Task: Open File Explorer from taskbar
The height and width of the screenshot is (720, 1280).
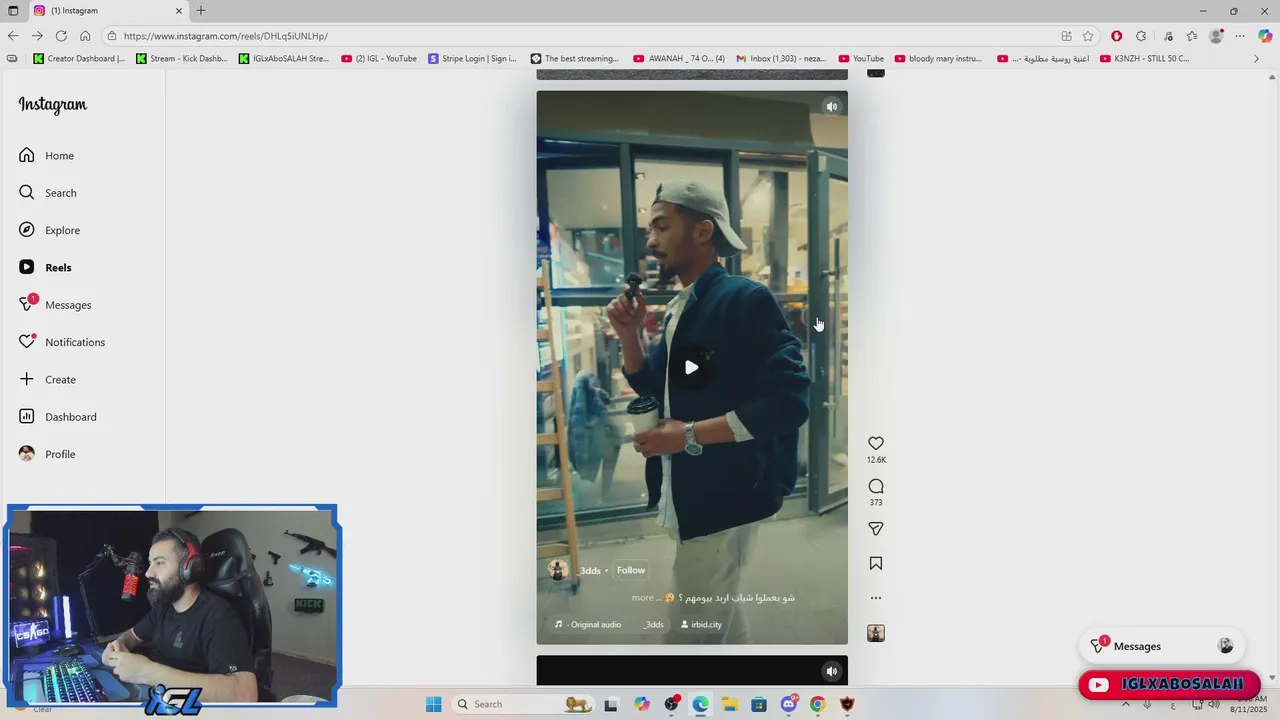Action: (730, 704)
